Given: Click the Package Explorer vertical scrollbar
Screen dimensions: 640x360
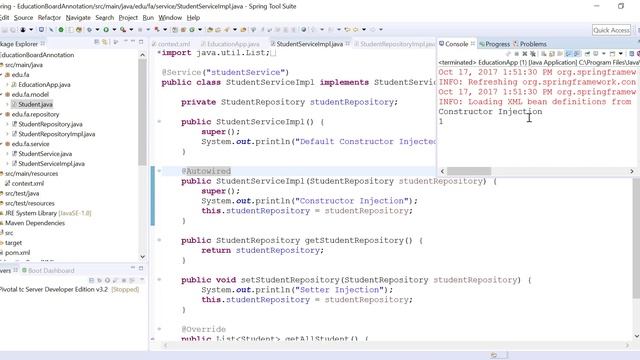Looking at the screenshot, I should tap(142, 112).
